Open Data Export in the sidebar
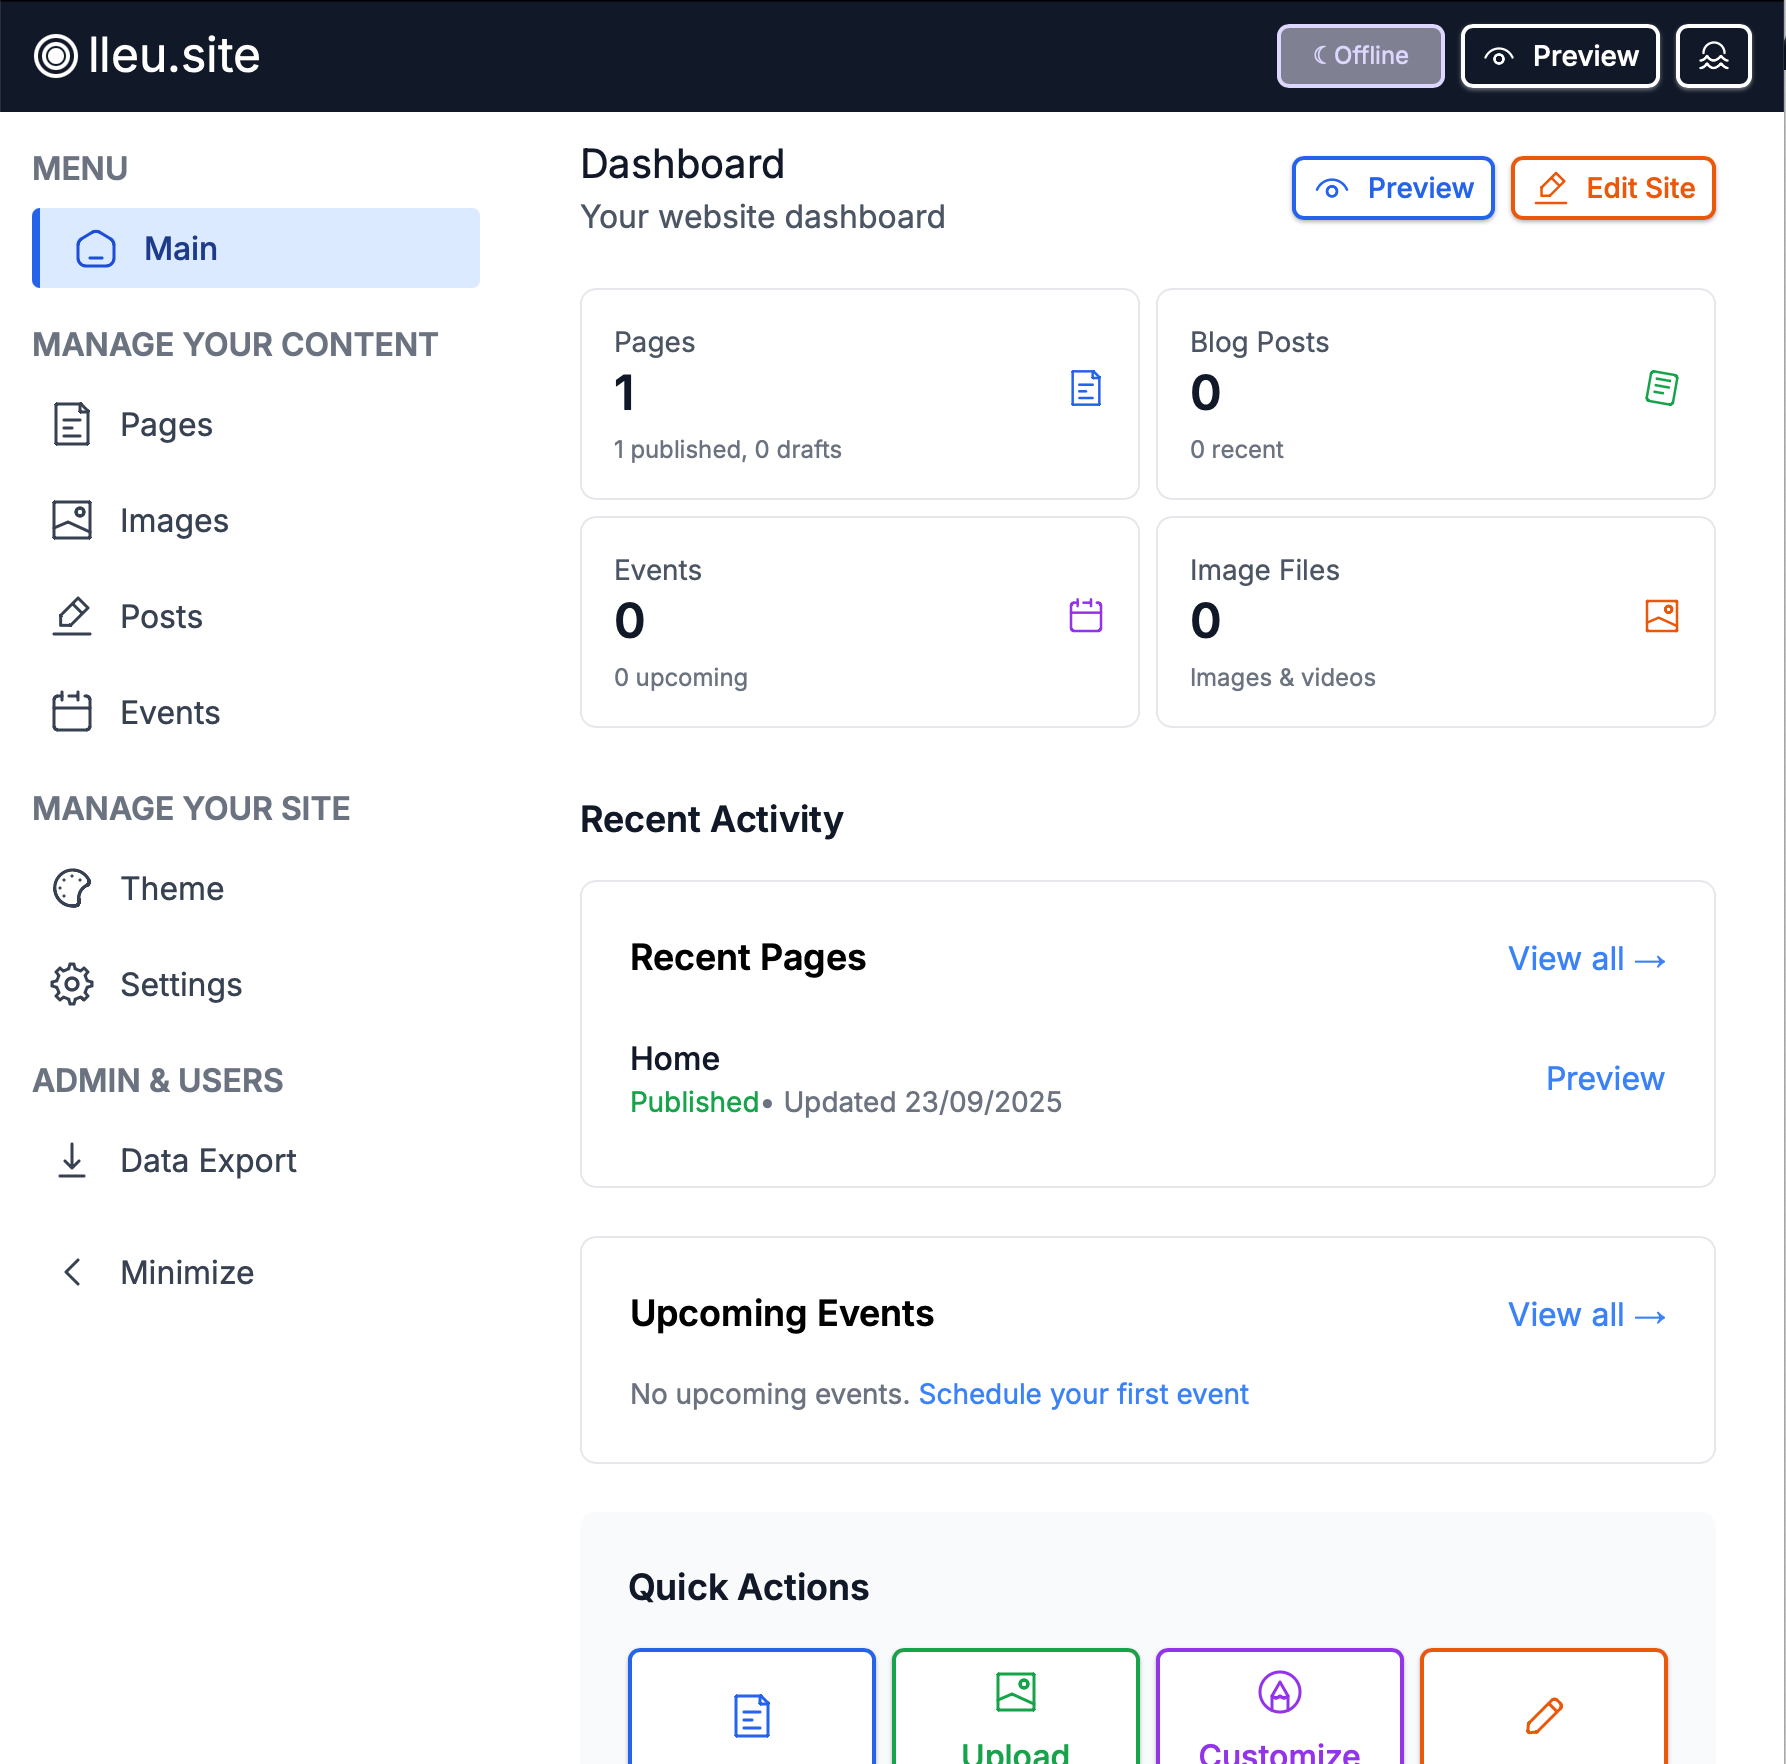Image resolution: width=1786 pixels, height=1764 pixels. coord(207,1160)
